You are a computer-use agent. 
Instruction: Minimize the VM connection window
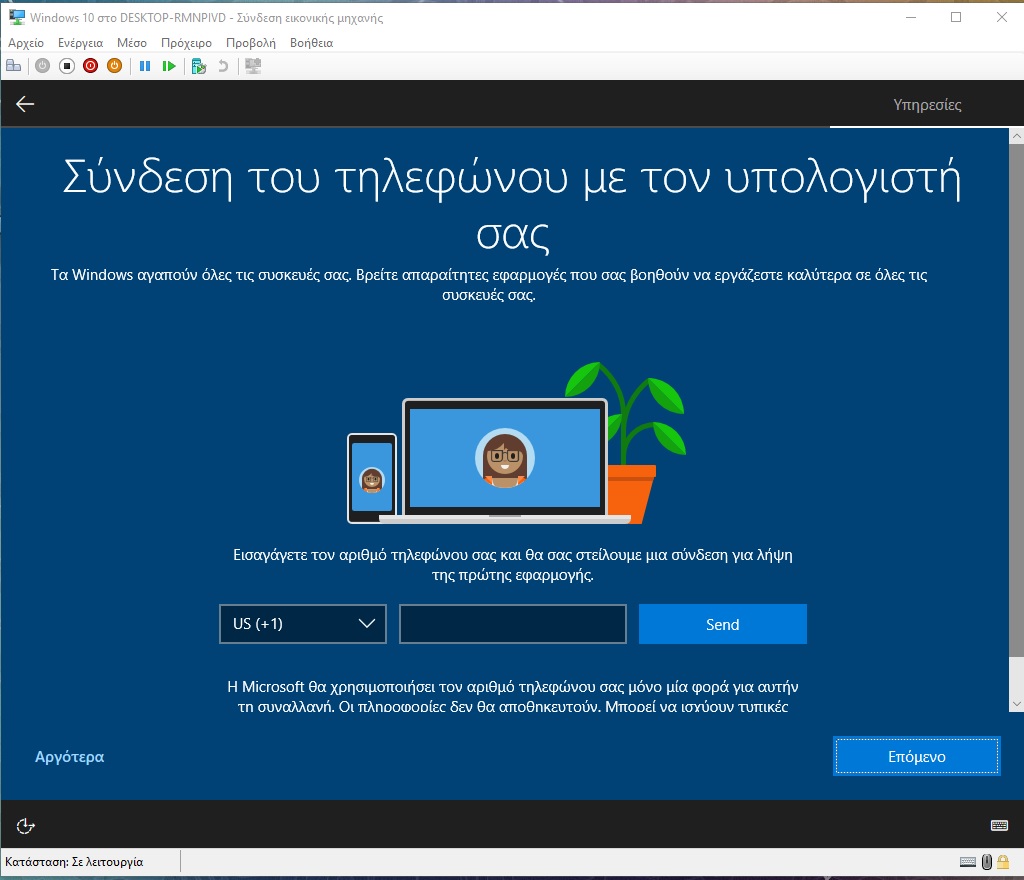tap(911, 18)
